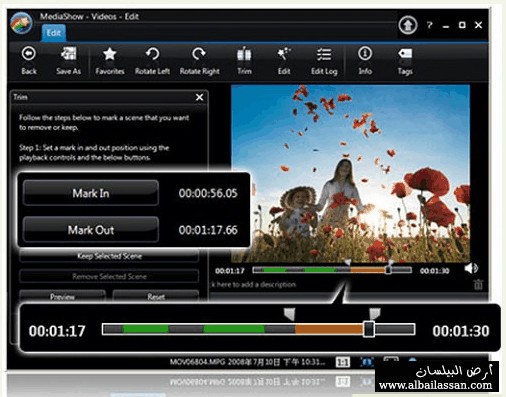
Task: Close the Trim panel
Action: point(199,97)
